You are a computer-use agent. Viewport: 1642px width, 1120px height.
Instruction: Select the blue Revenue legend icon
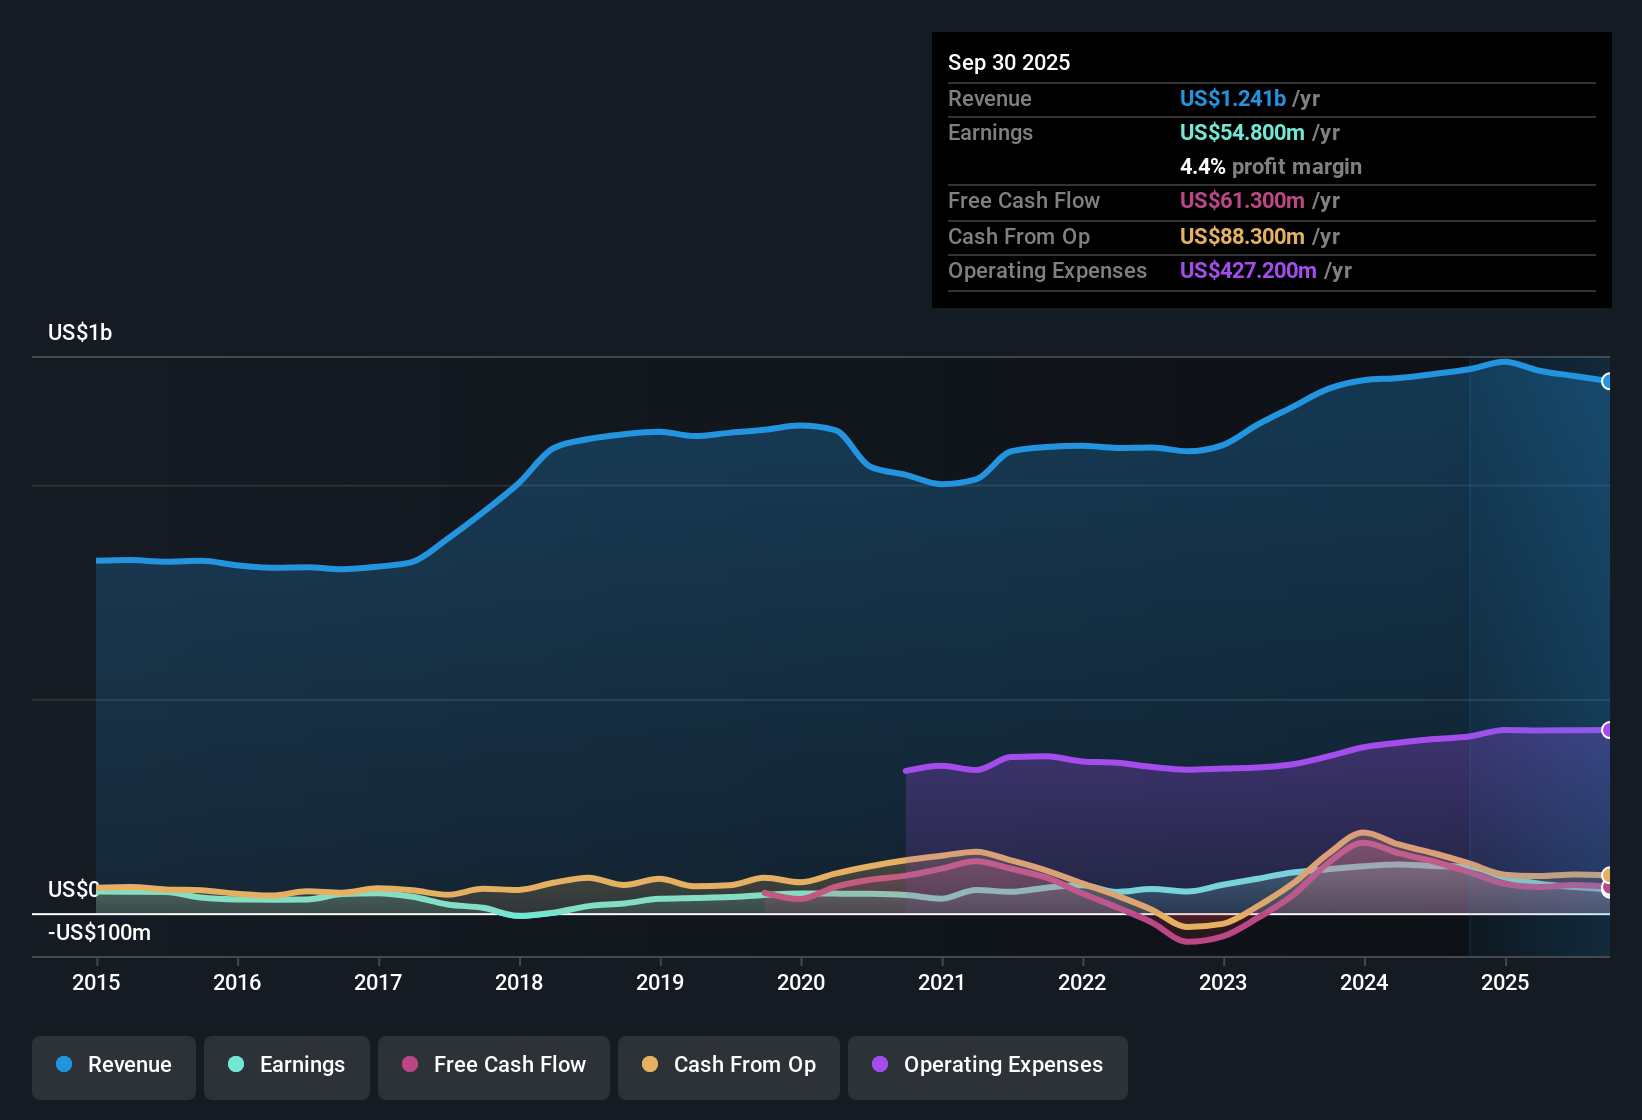point(64,1065)
